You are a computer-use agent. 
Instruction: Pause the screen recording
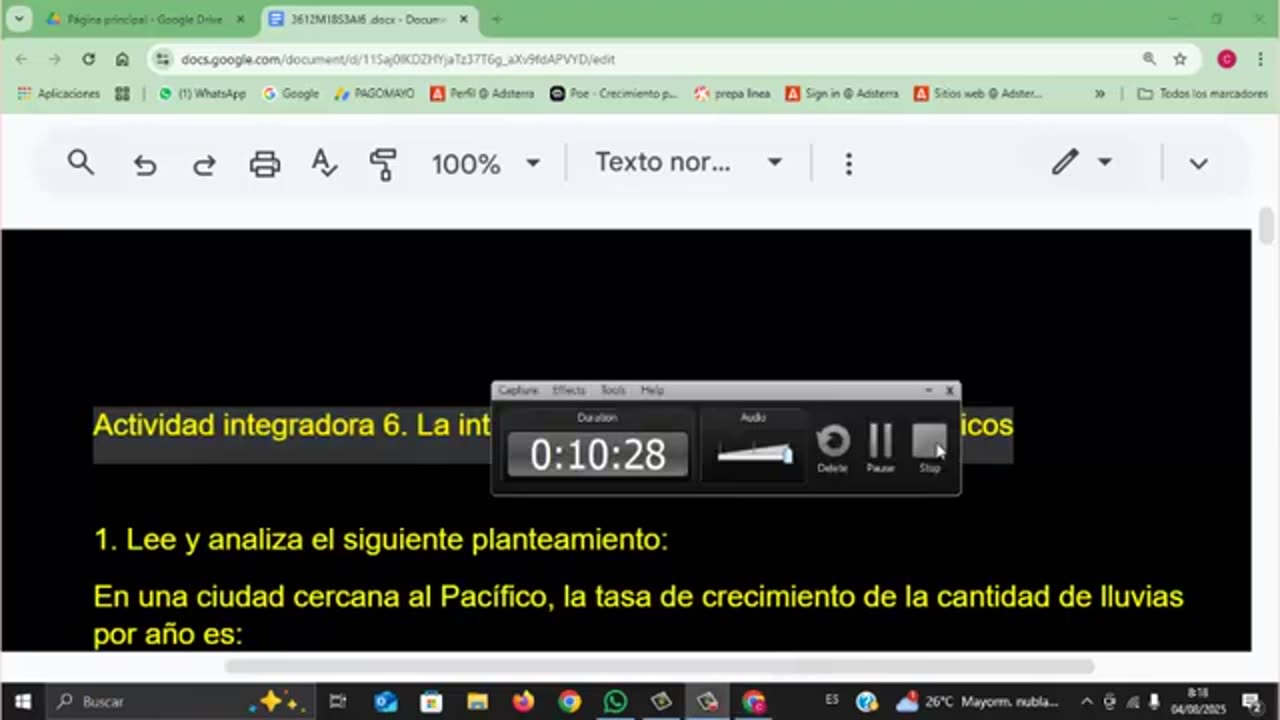[881, 447]
